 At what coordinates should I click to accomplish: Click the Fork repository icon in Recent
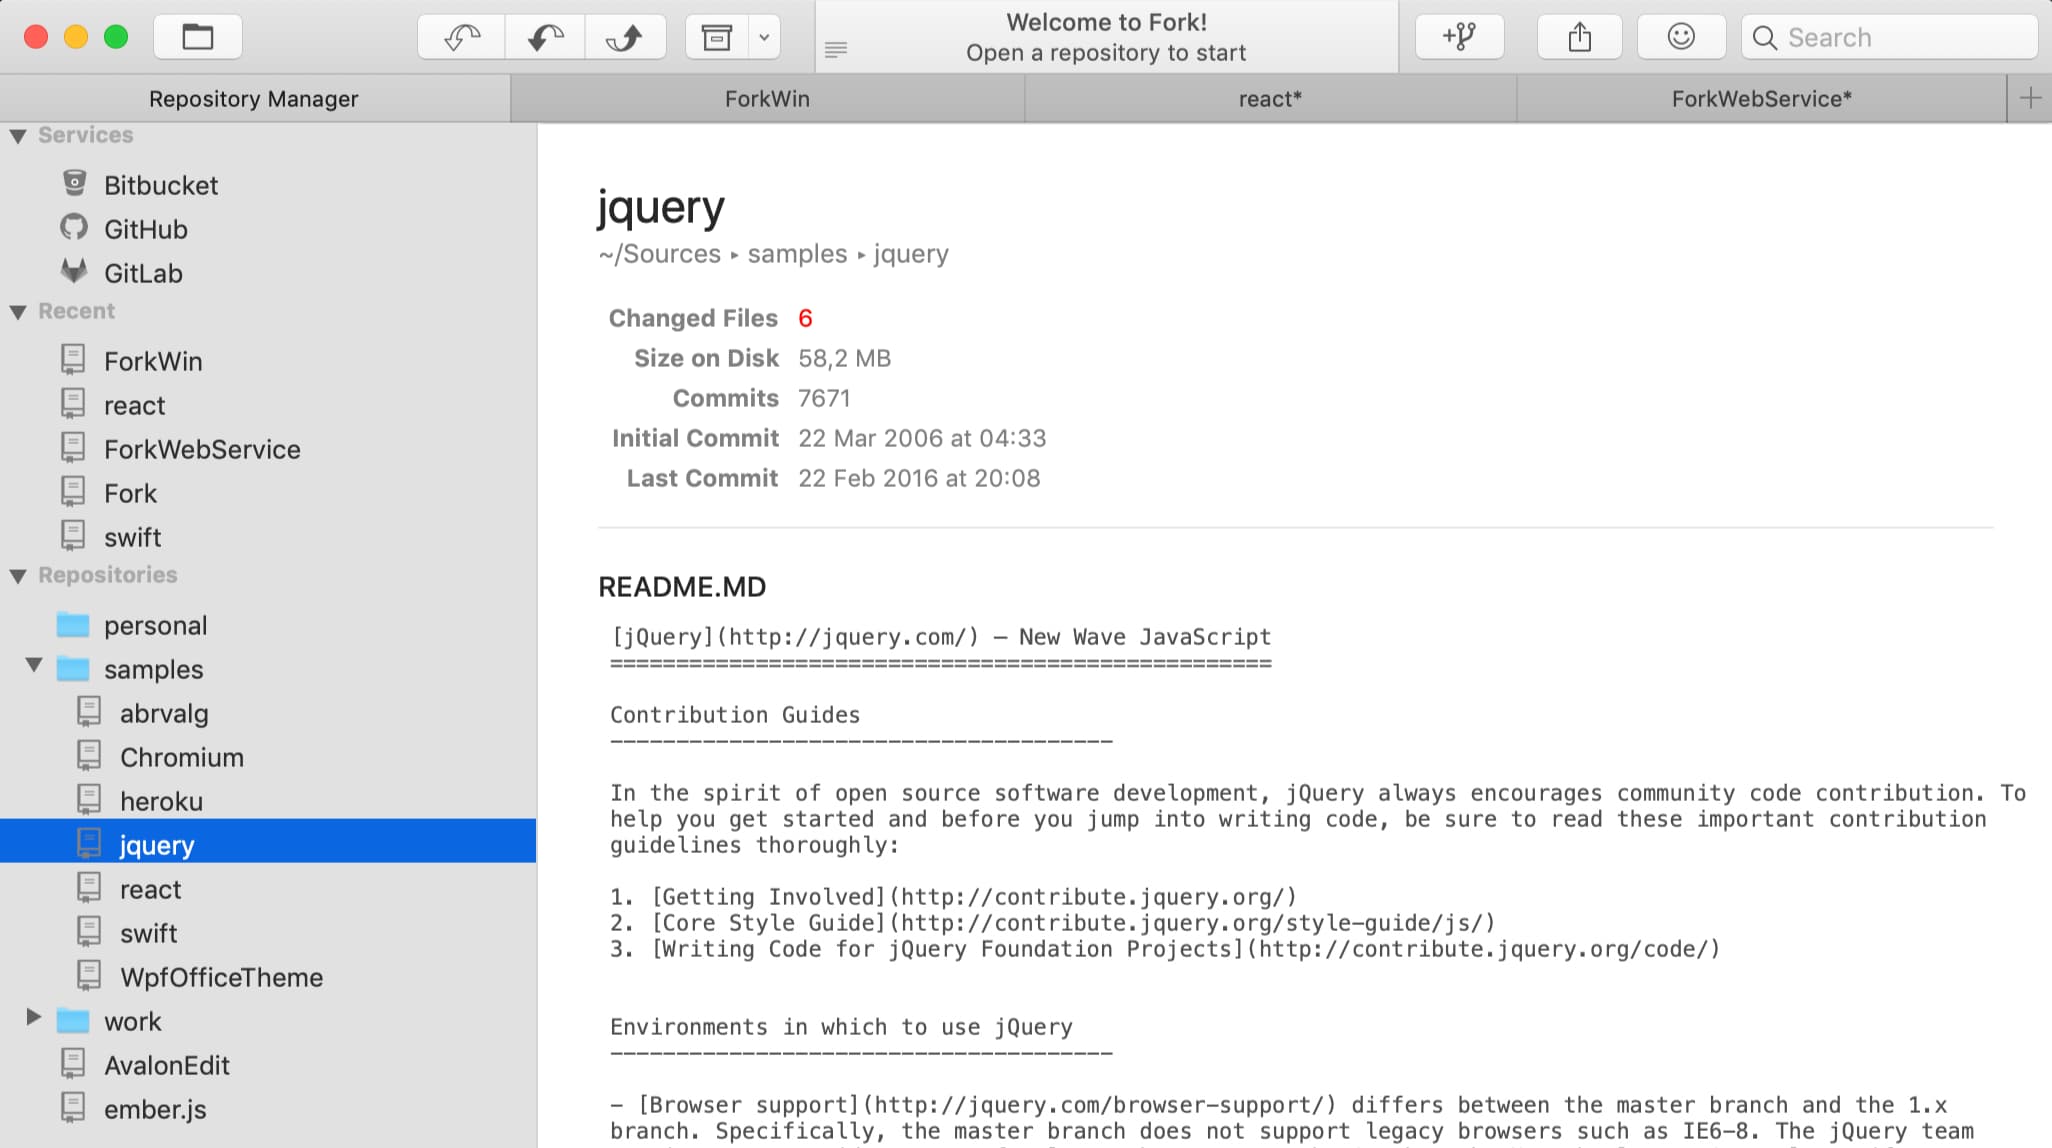(73, 491)
